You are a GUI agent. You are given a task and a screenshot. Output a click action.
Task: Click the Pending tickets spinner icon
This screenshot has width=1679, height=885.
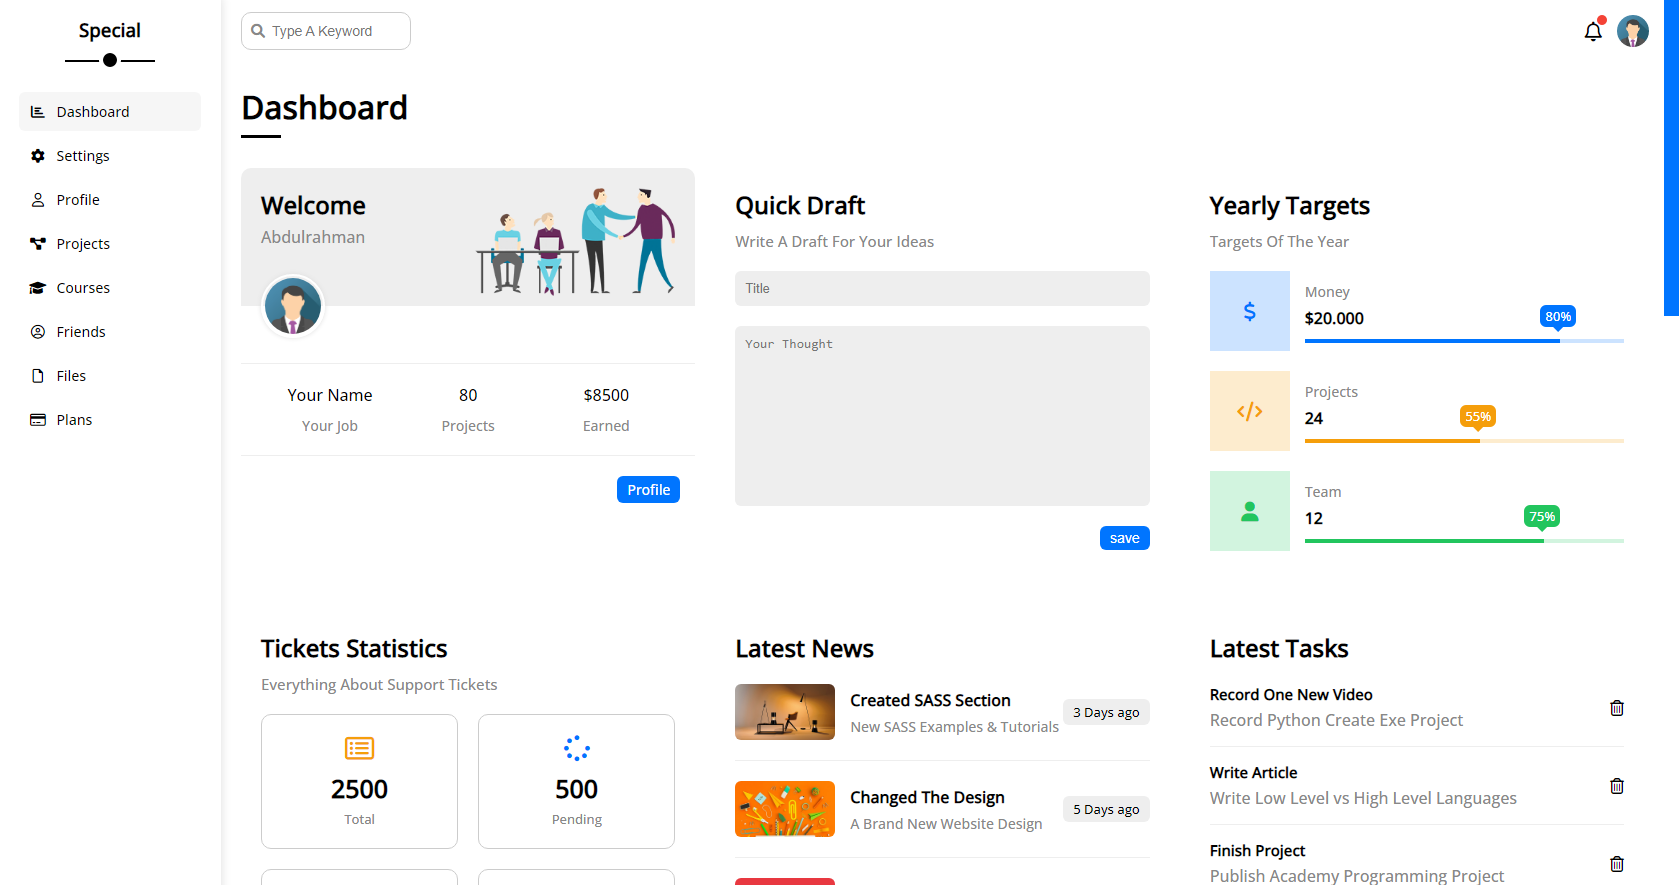pyautogui.click(x=576, y=748)
